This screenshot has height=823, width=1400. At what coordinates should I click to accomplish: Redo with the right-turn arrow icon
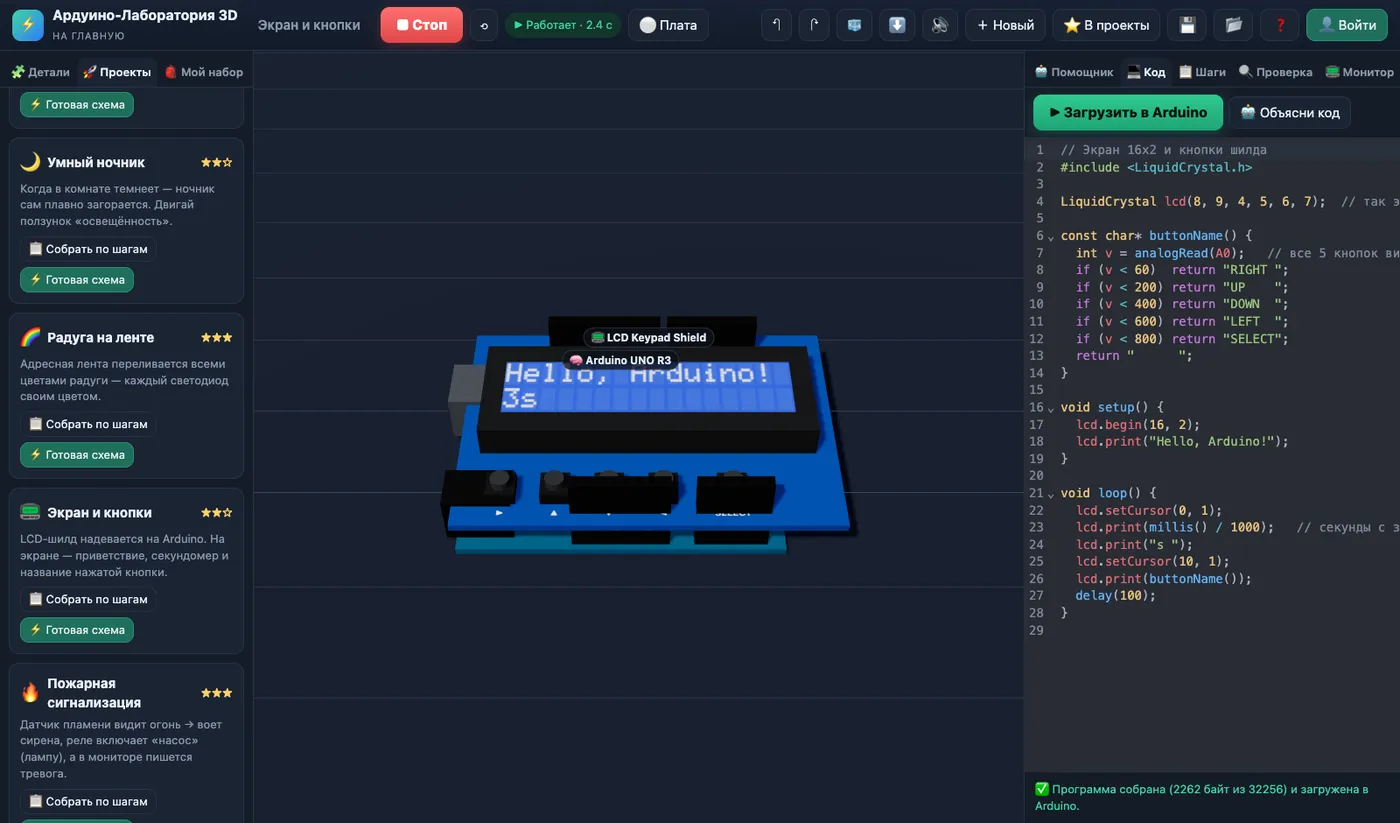point(815,25)
